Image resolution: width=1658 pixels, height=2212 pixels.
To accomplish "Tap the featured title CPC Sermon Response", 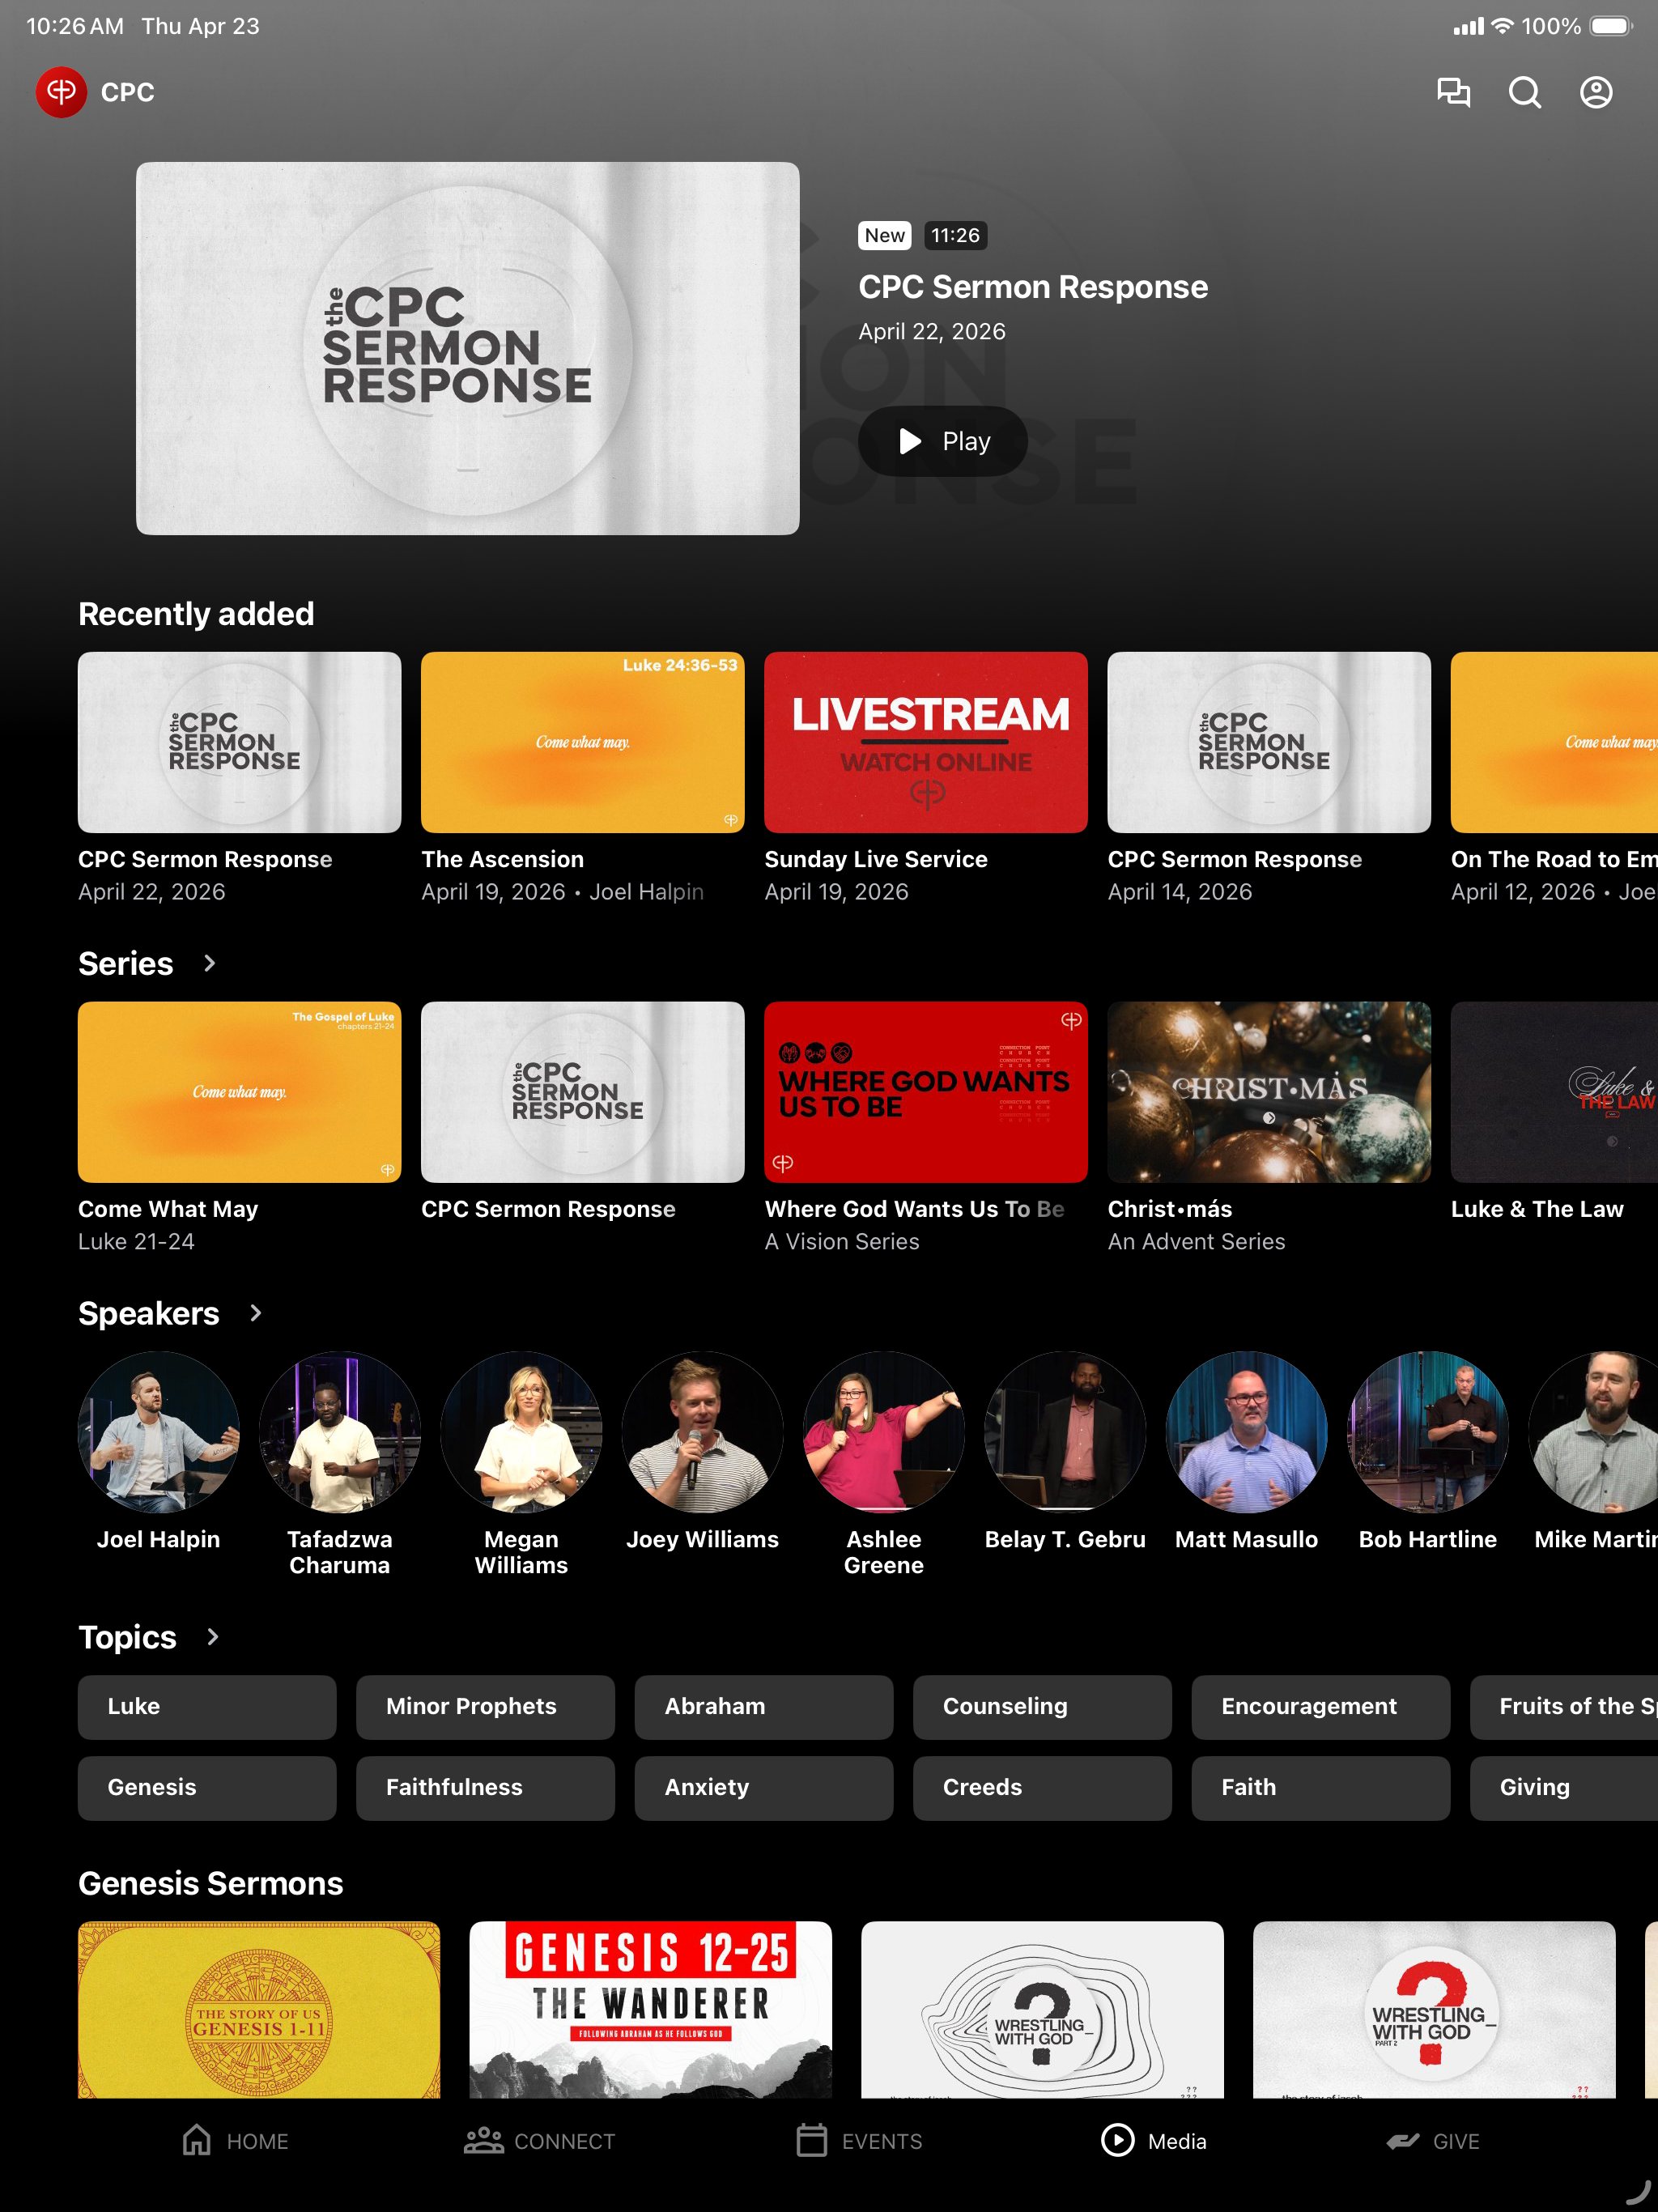I will coord(1033,287).
